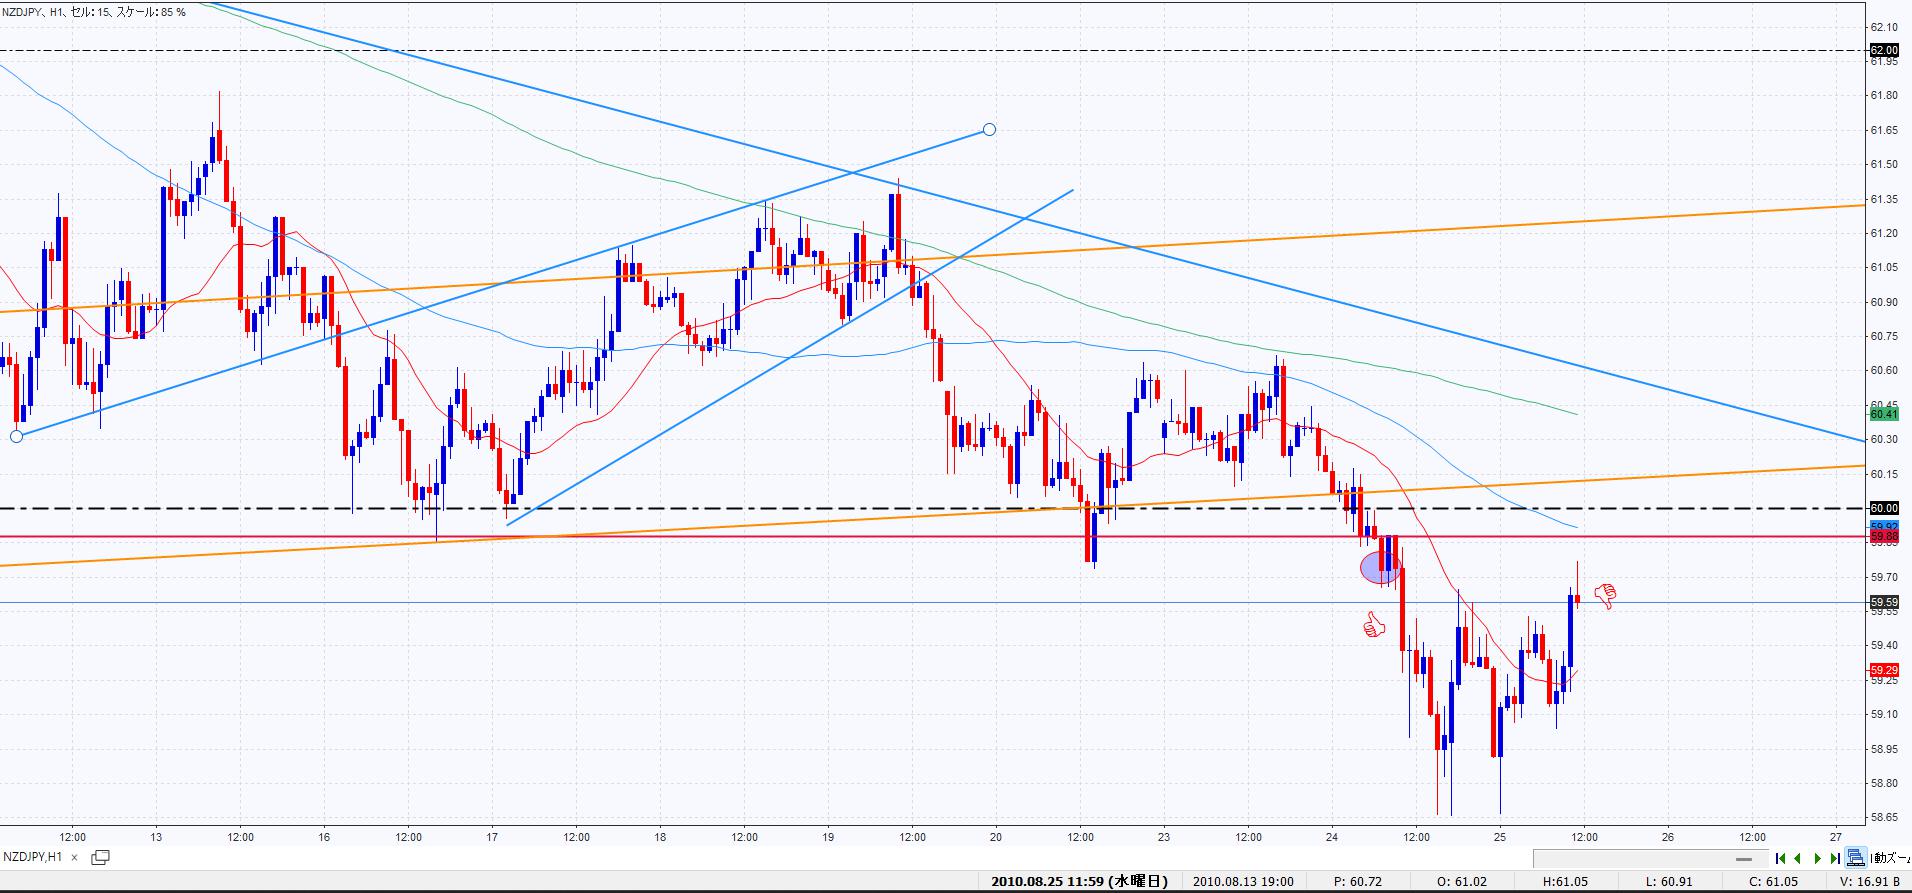This screenshot has height=893, width=1912.
Task: Click the new chart window icon beside tab
Action: click(100, 857)
